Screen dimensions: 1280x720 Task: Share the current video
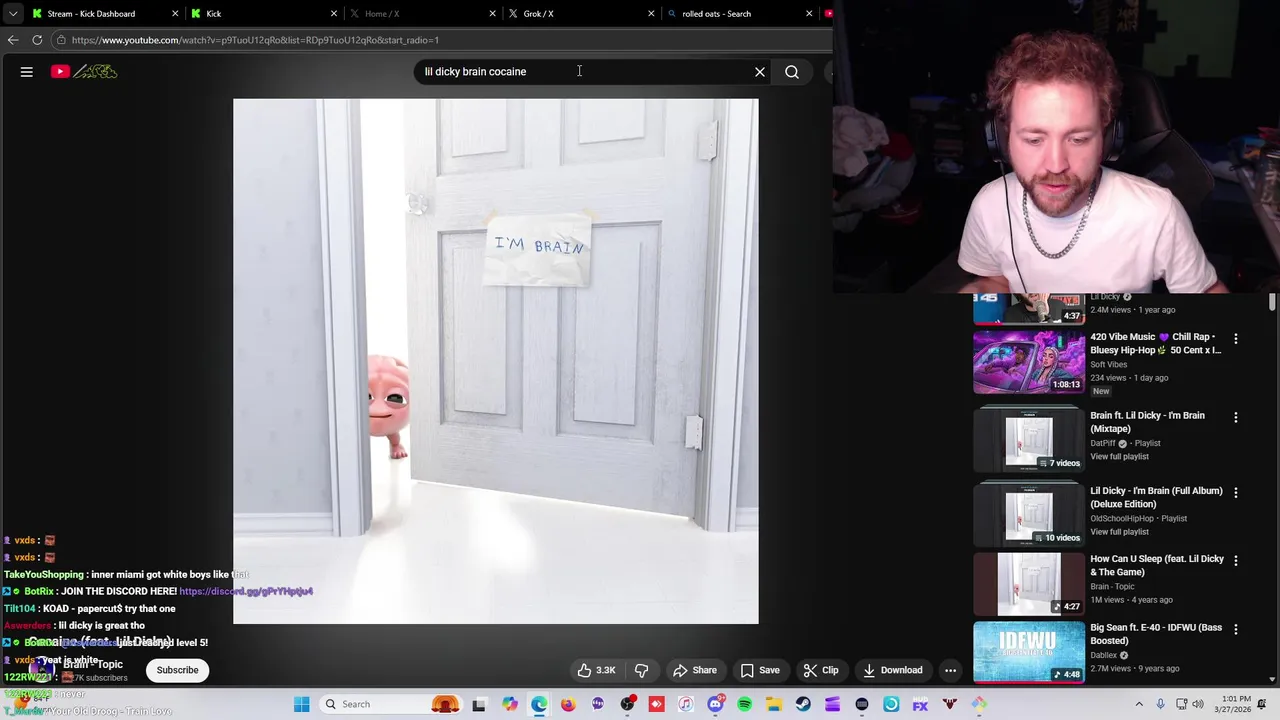click(x=695, y=670)
